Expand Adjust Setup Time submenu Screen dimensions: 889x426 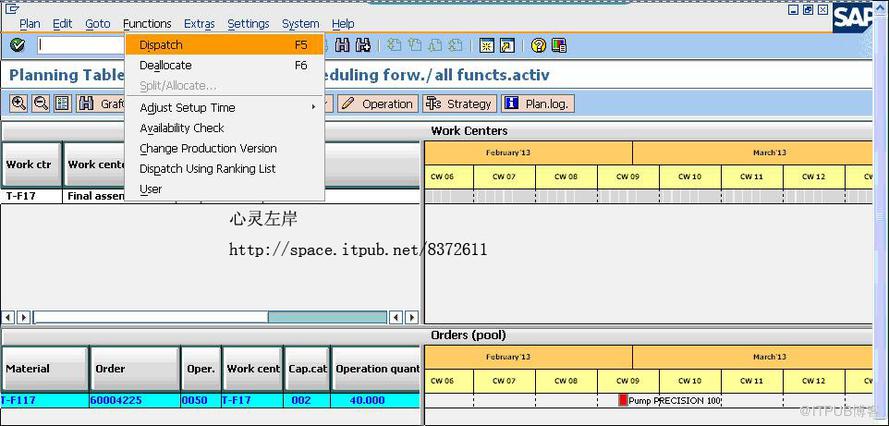[x=225, y=107]
